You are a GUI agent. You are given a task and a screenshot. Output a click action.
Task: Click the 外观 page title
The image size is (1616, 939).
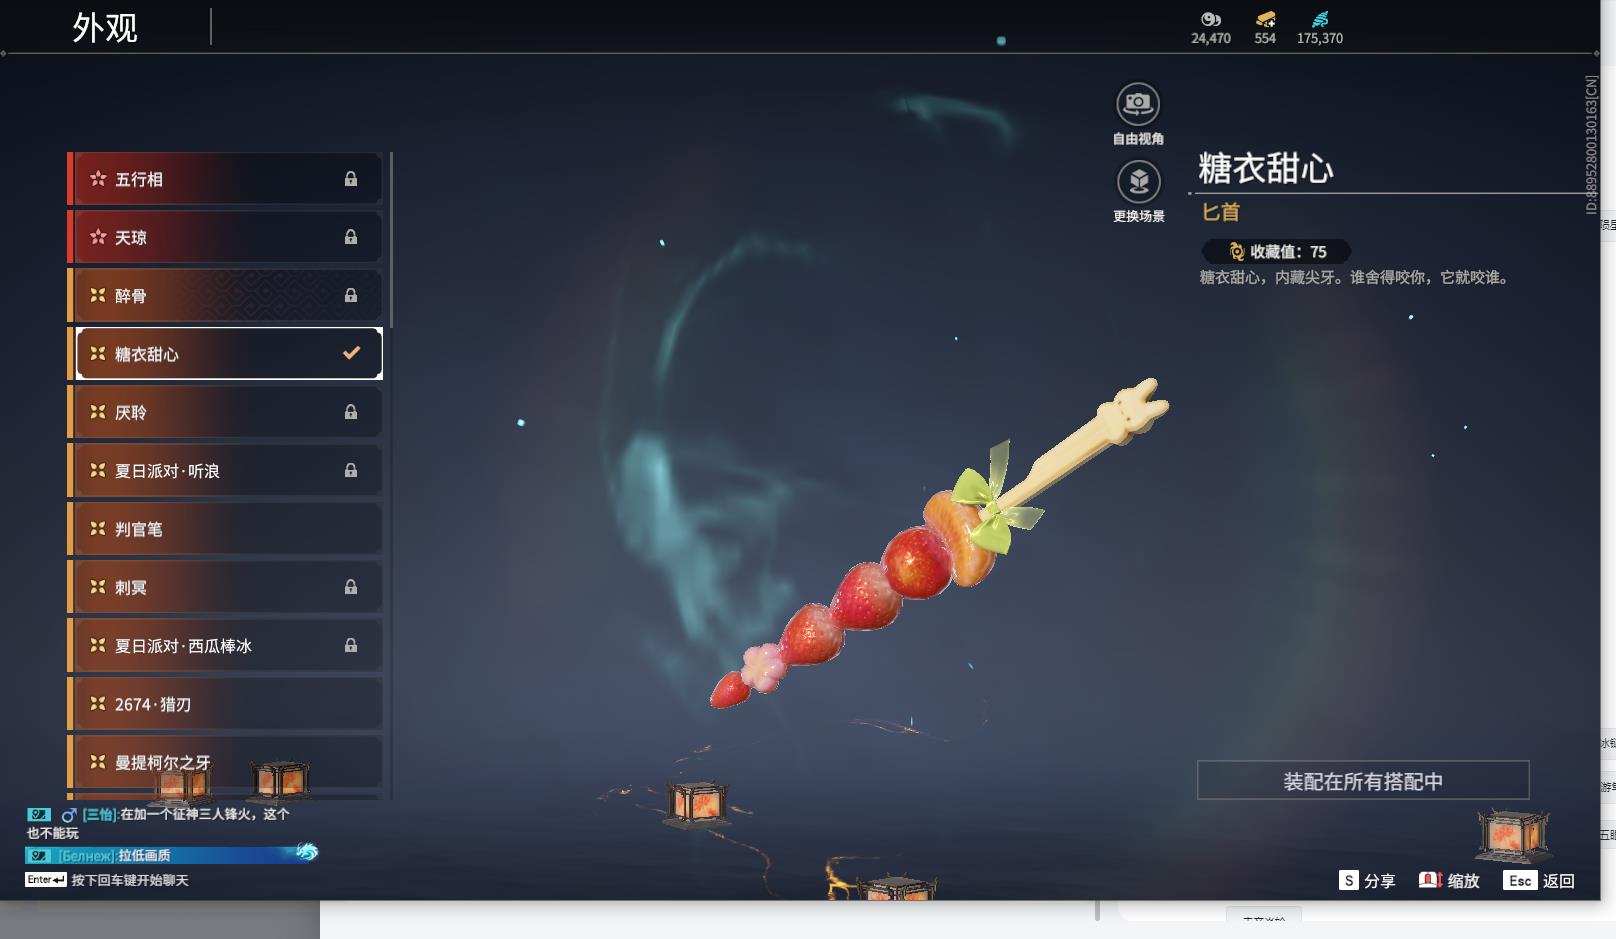click(105, 27)
